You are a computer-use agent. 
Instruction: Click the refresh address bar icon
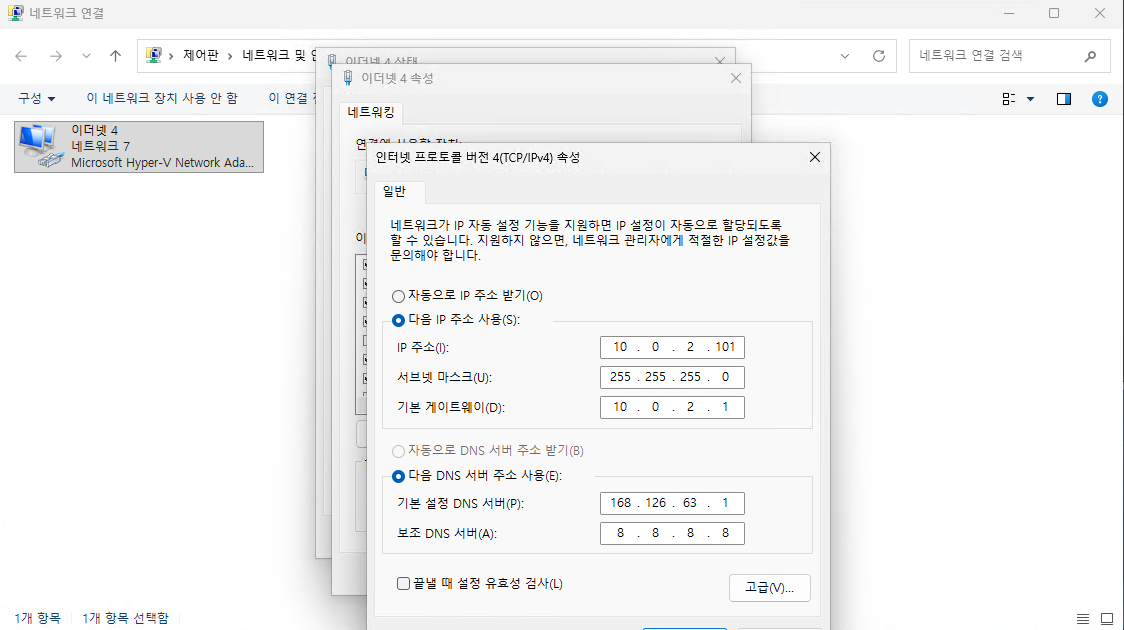click(879, 56)
